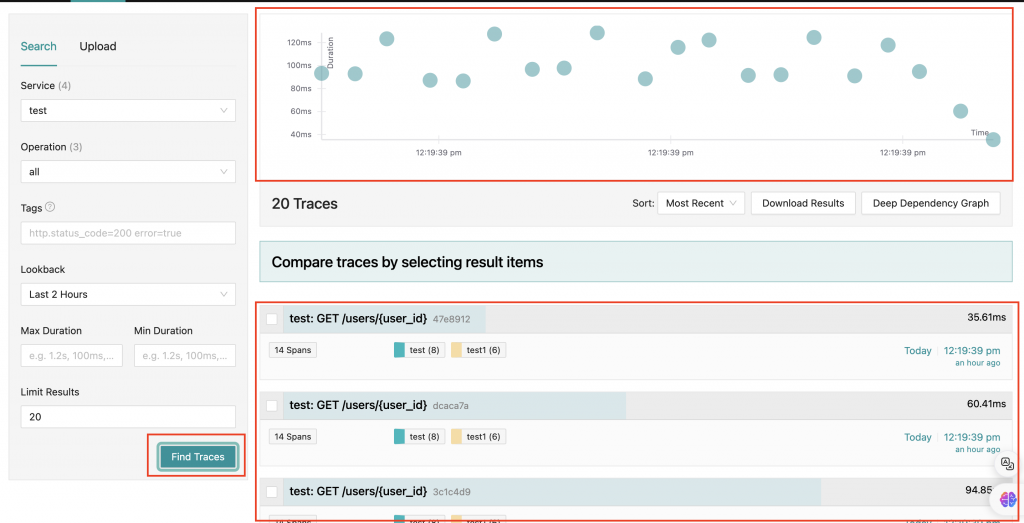This screenshot has width=1024, height=523.
Task: Open trace 47e8912 GET /users/{user_id}
Action: click(x=358, y=319)
